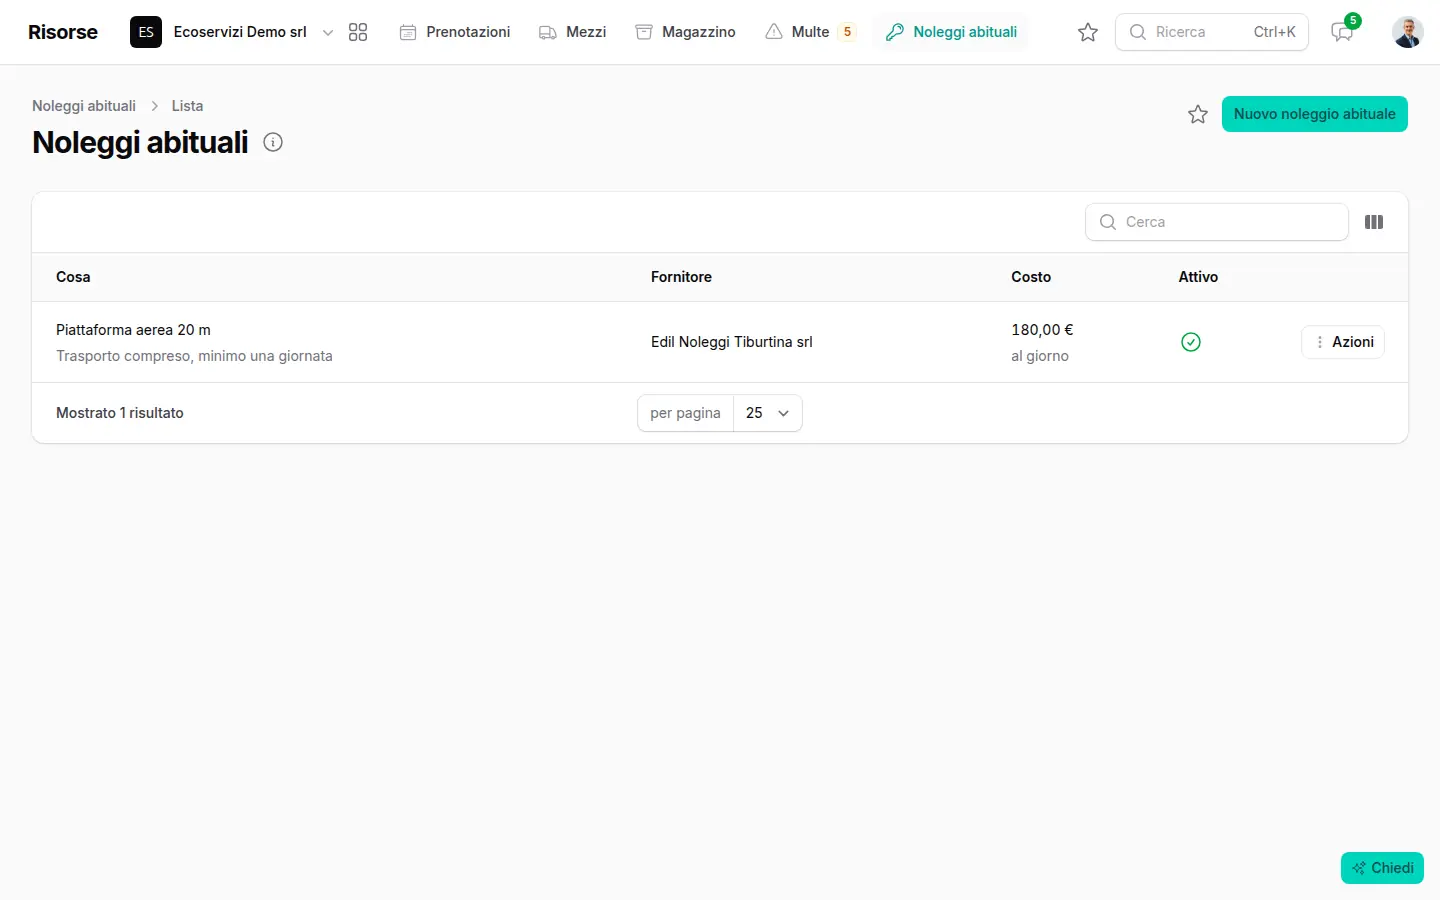Sort by Cosa column header

tap(73, 277)
